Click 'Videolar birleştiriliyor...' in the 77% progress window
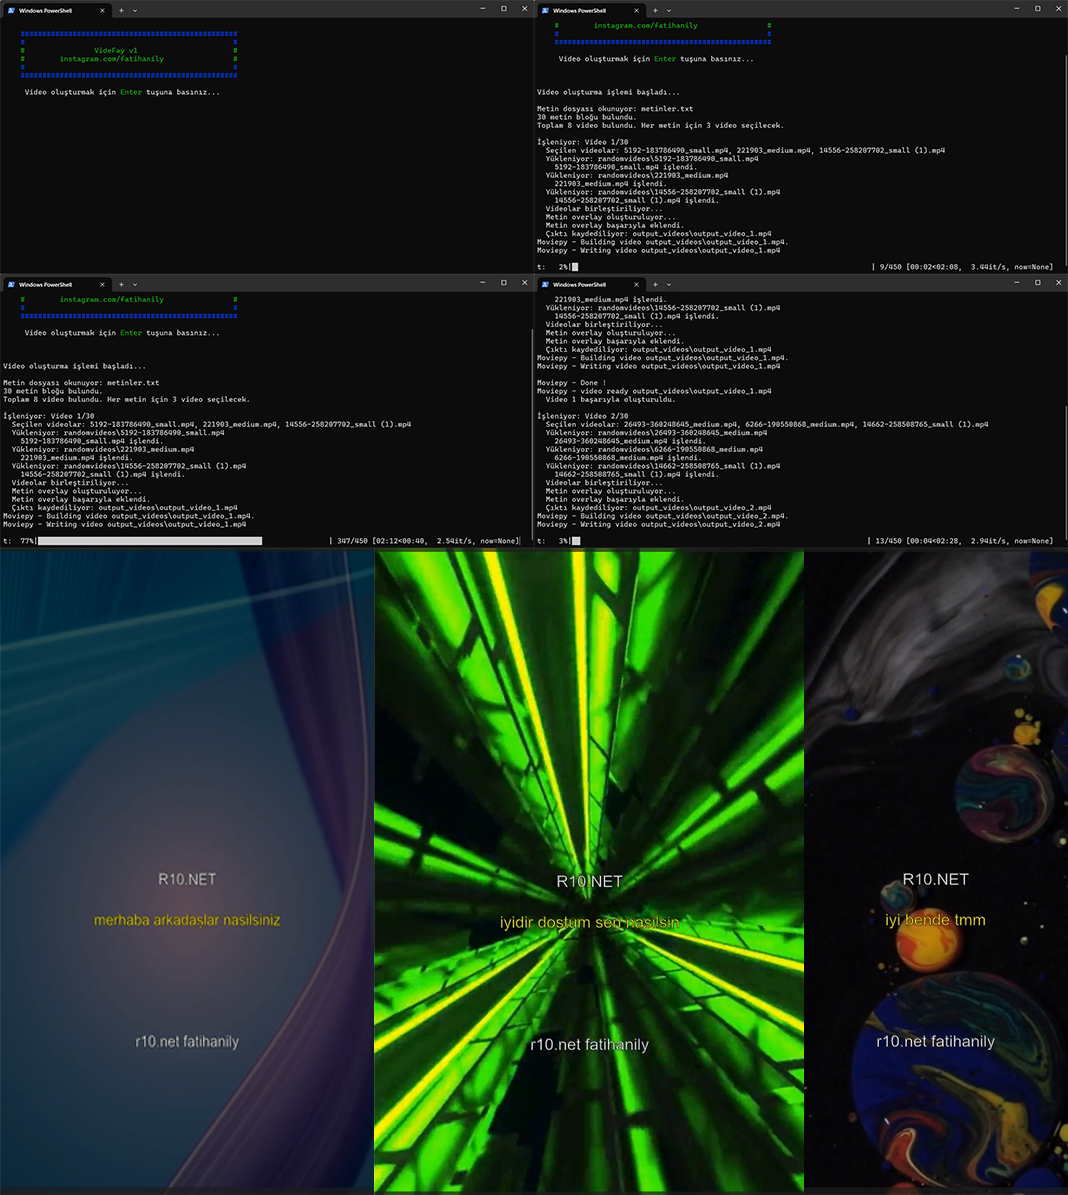Screen dimensions: 1068x1195 click(x=70, y=482)
